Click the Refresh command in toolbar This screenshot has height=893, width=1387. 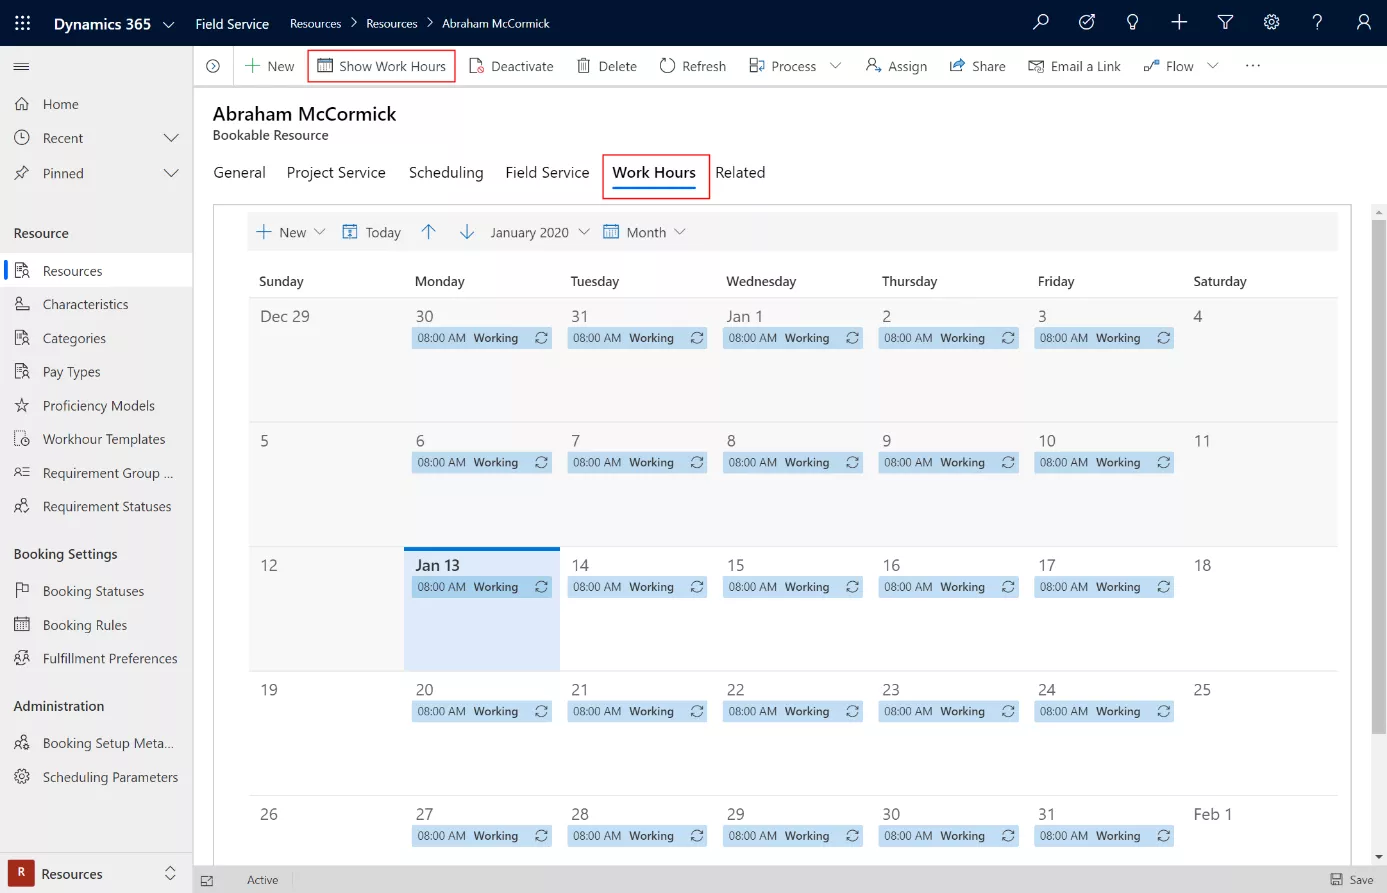point(692,66)
